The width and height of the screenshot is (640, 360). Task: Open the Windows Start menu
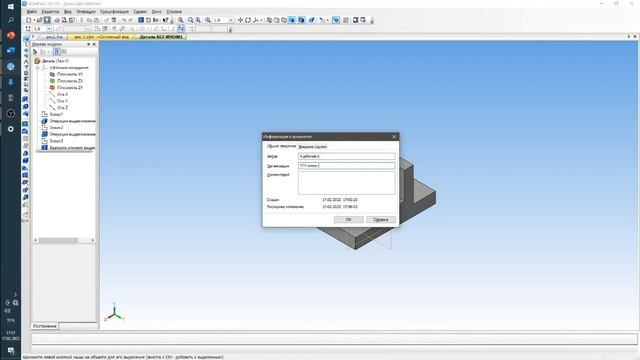pos(11,7)
